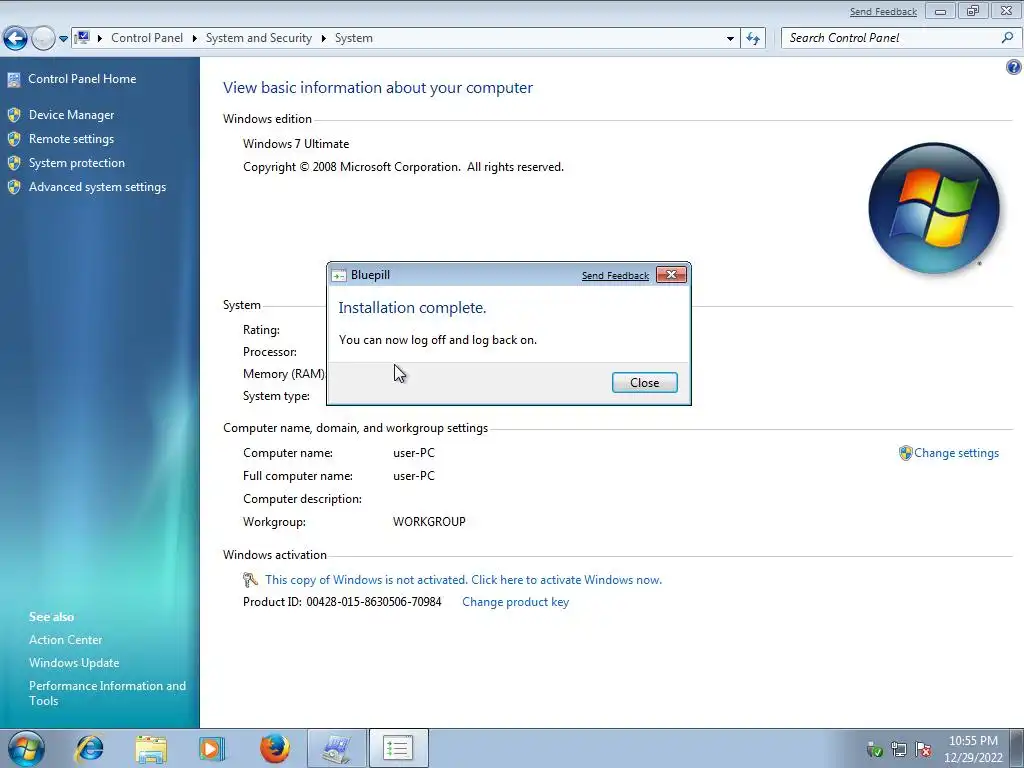Click the network tray icon
The width and height of the screenshot is (1024, 768).
tap(899, 750)
